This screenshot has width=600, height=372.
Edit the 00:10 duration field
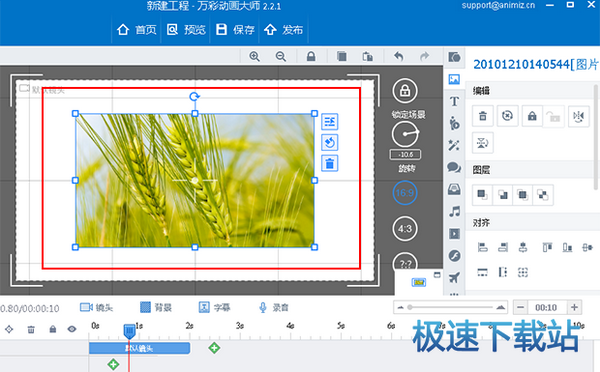coord(546,307)
